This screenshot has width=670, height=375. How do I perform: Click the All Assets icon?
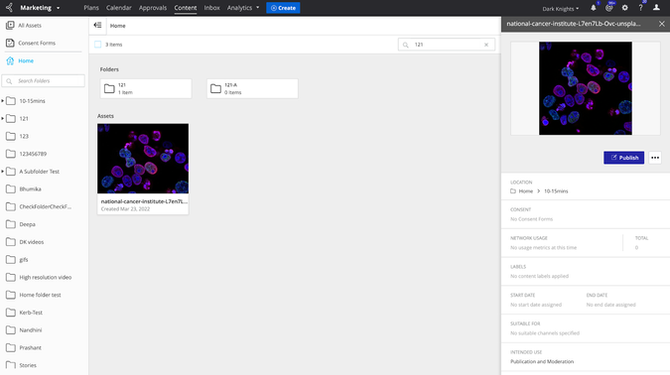(x=10, y=26)
